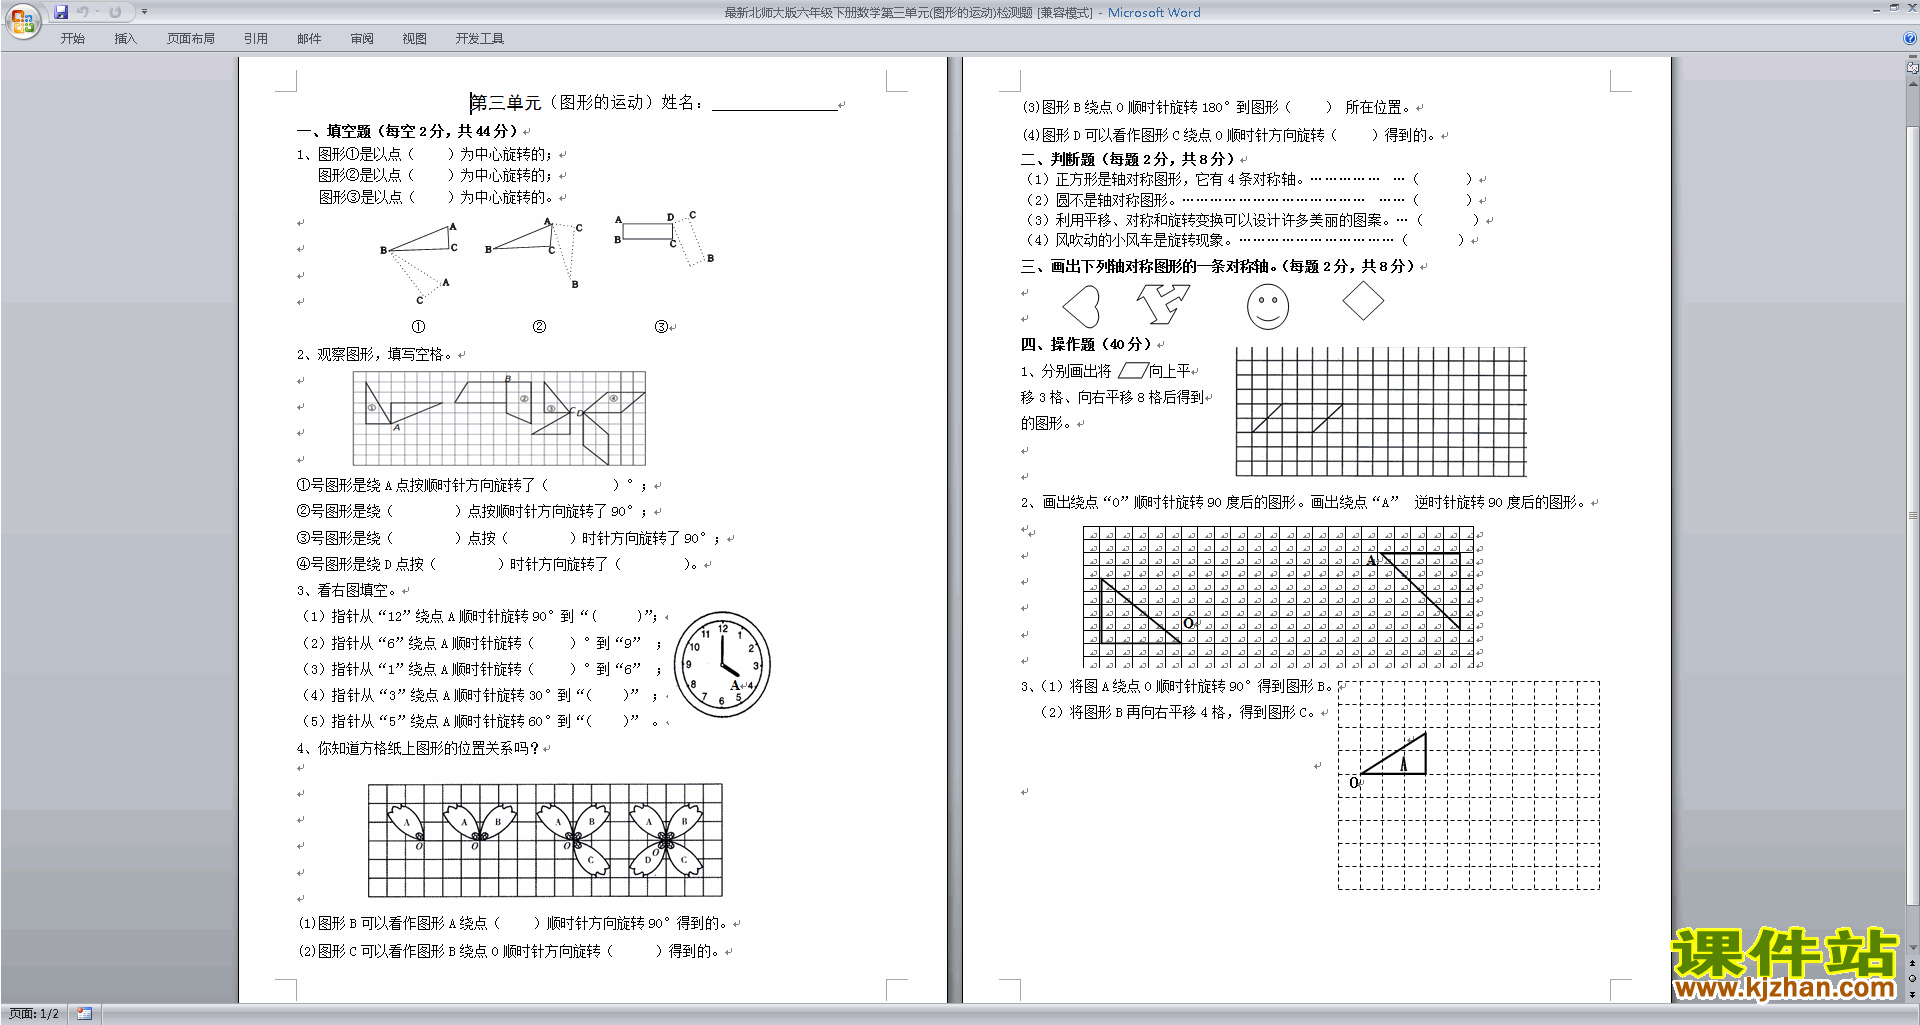Image resolution: width=1920 pixels, height=1025 pixels.
Task: Save the document with the floppy icon
Action: tap(61, 12)
